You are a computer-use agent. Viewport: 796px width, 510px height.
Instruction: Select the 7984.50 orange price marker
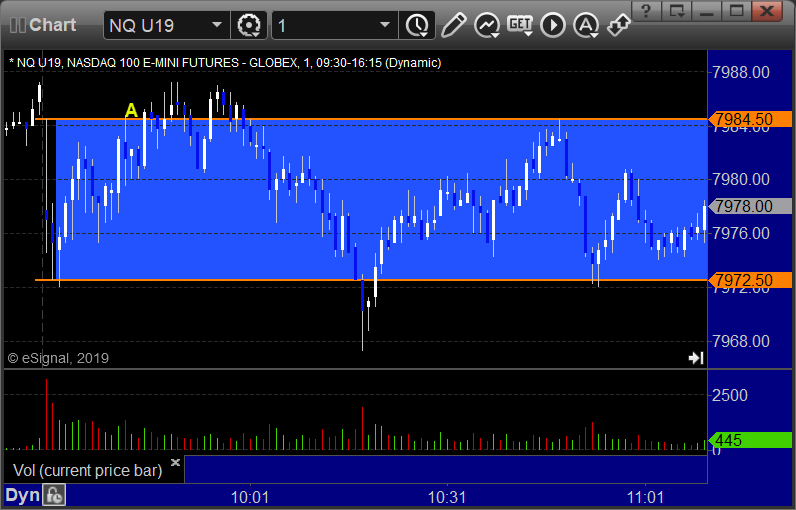click(x=750, y=119)
